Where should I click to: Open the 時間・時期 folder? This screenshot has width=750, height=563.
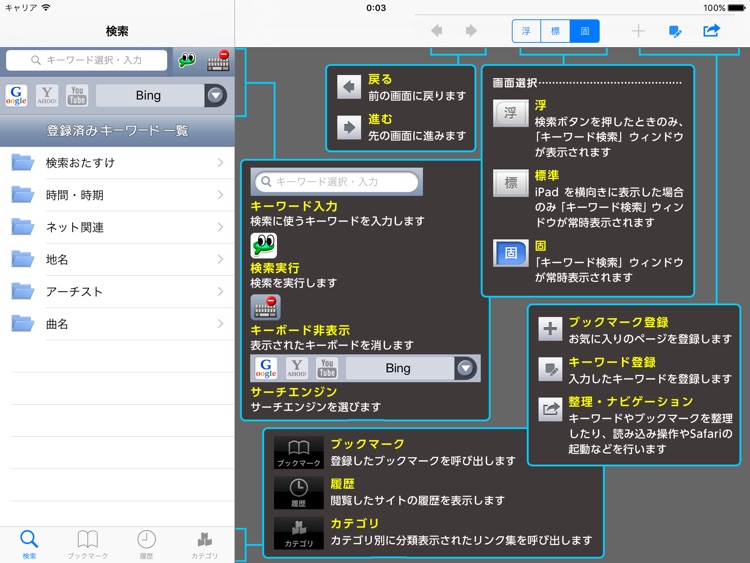(117, 195)
